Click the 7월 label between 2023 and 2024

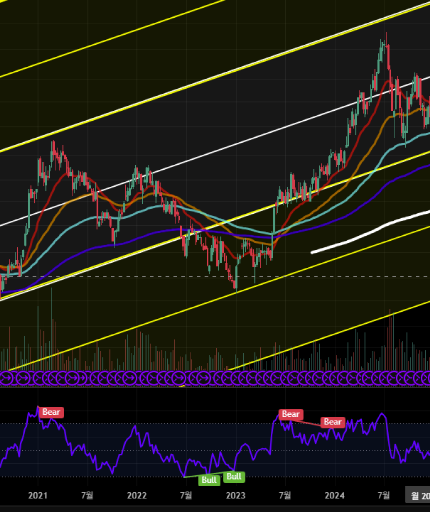click(x=285, y=496)
